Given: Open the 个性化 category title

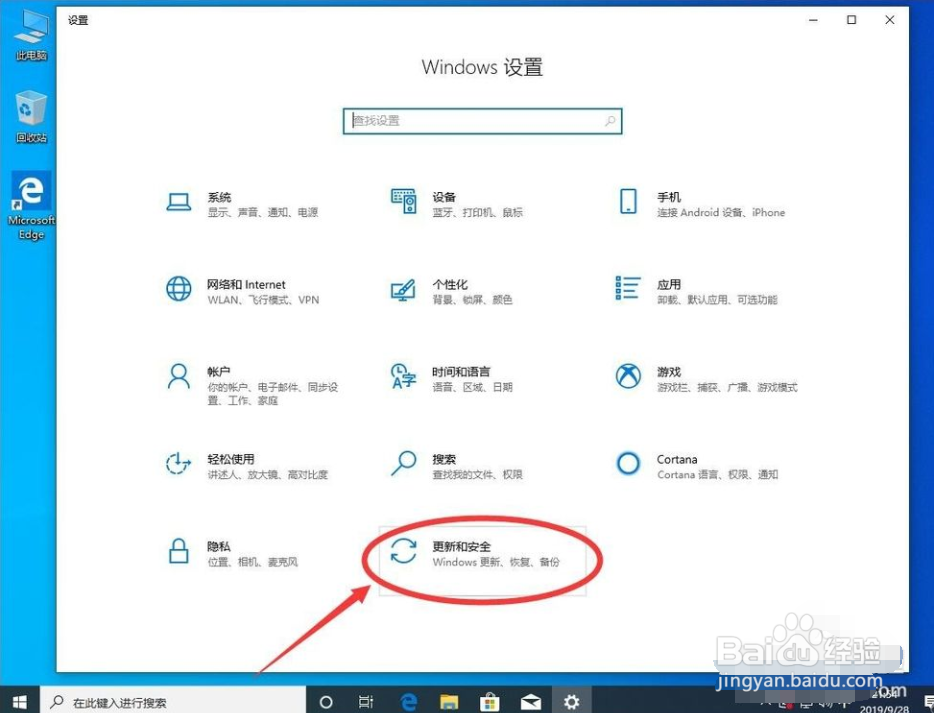Looking at the screenshot, I should [450, 285].
